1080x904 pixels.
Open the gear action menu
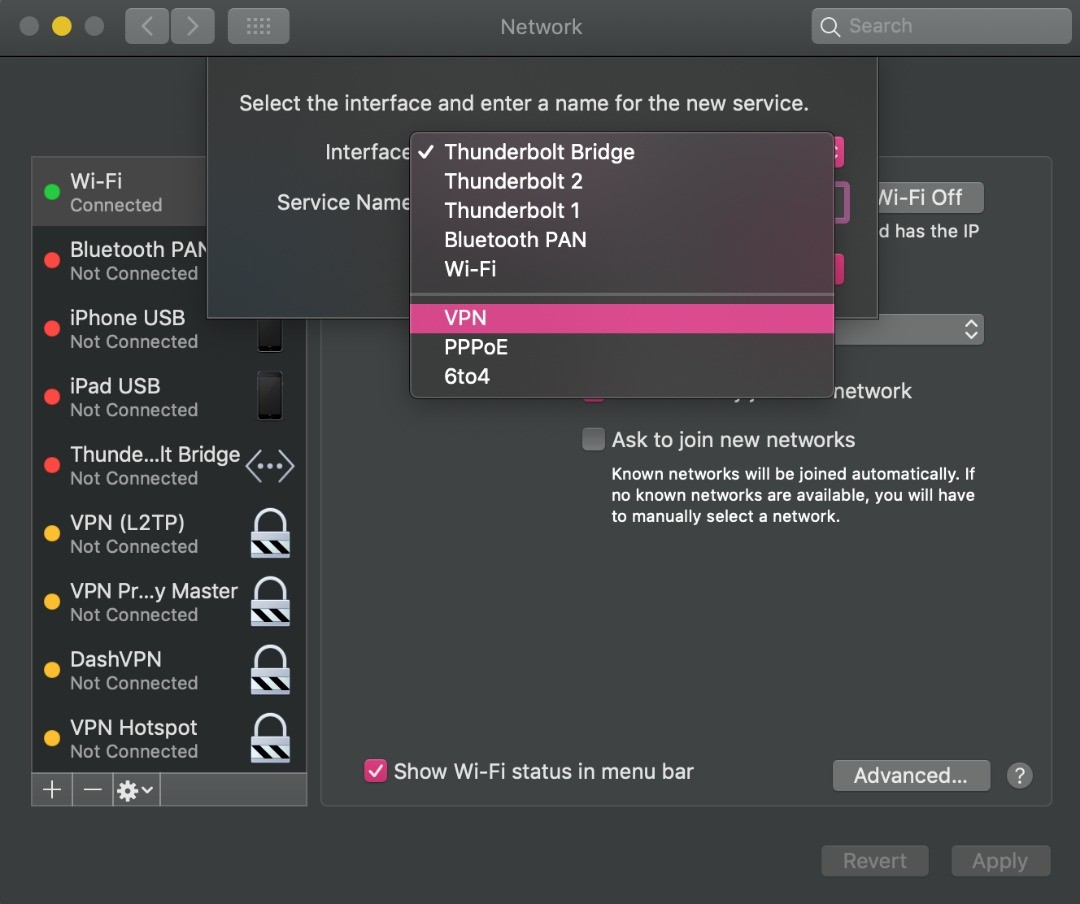pyautogui.click(x=135, y=790)
